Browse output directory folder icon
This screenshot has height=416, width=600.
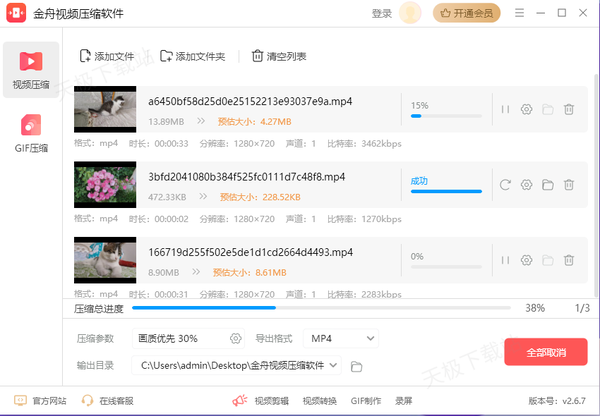click(357, 366)
